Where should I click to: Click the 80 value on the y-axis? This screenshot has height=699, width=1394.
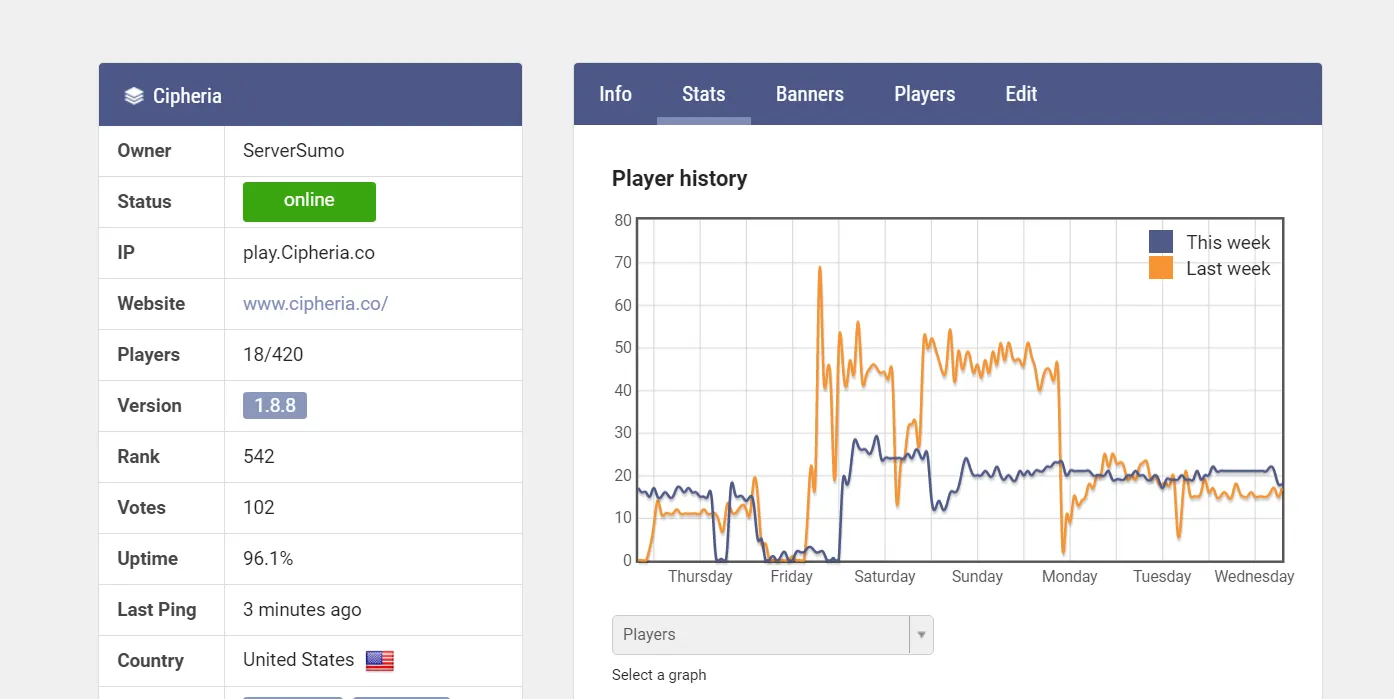click(623, 221)
